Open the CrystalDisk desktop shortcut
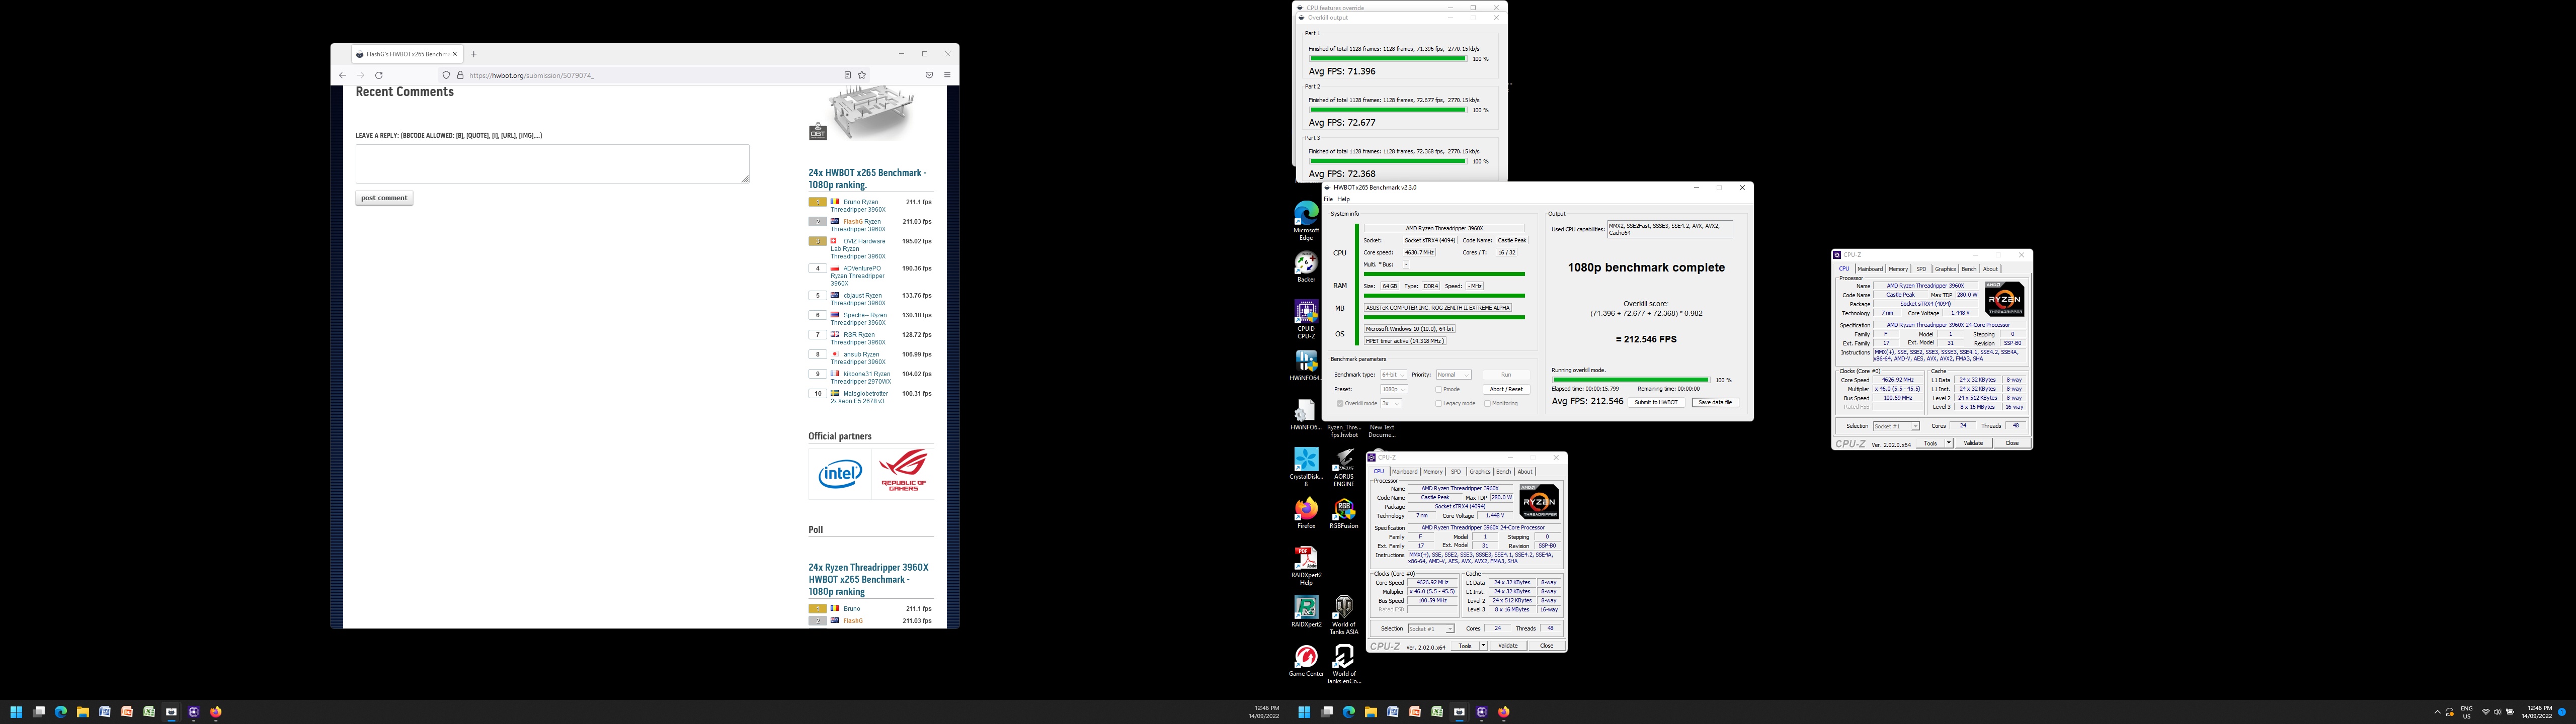The image size is (2576, 724). point(1306,467)
